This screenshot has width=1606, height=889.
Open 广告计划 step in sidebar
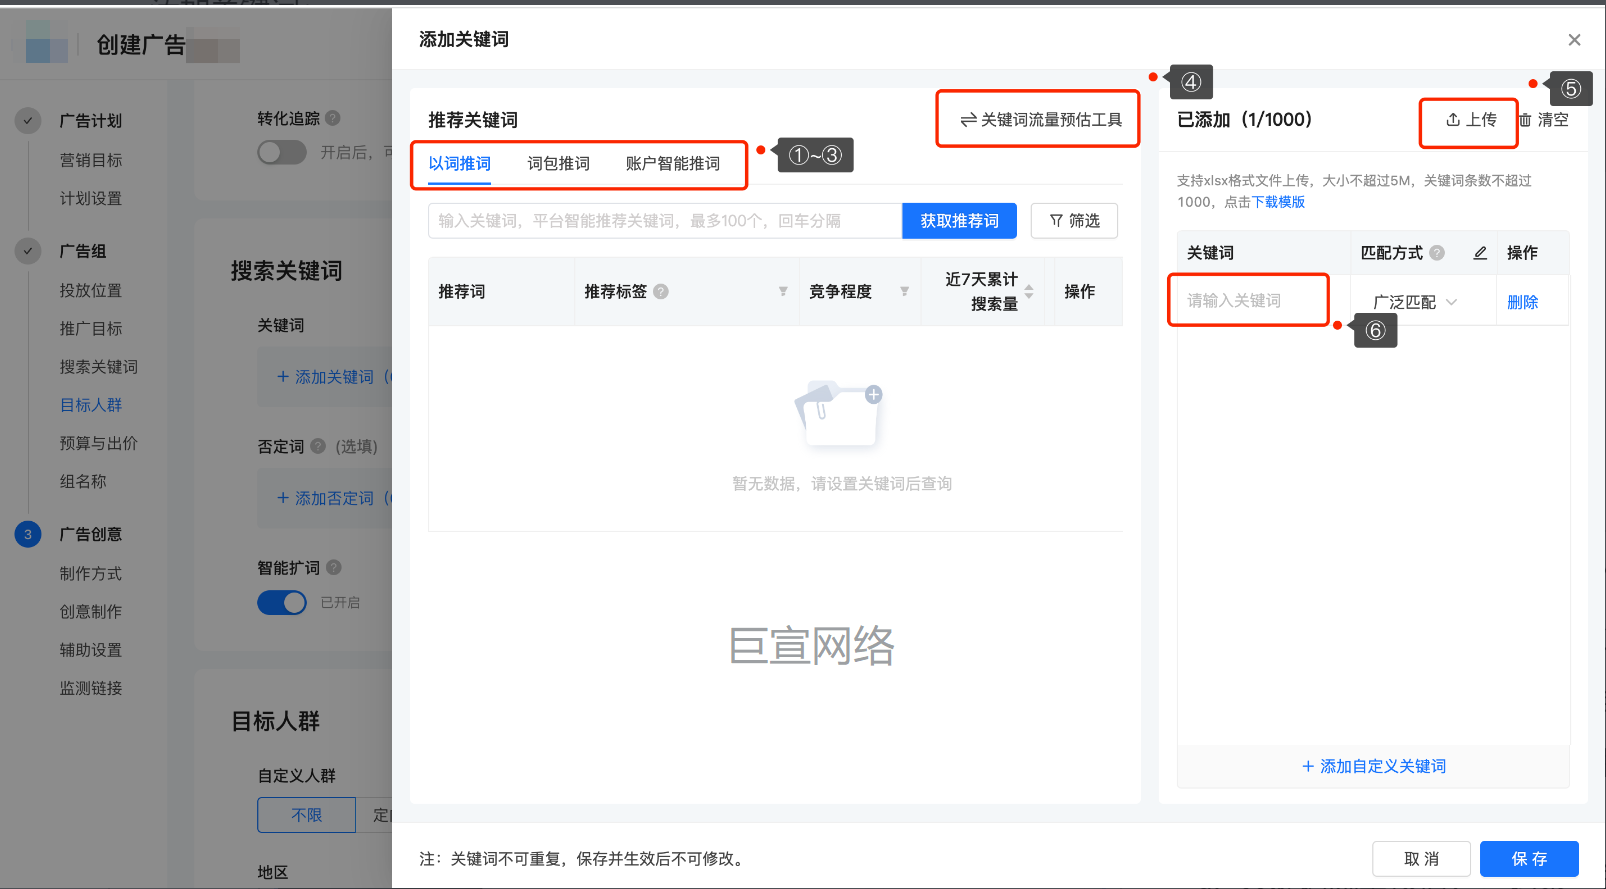90,121
